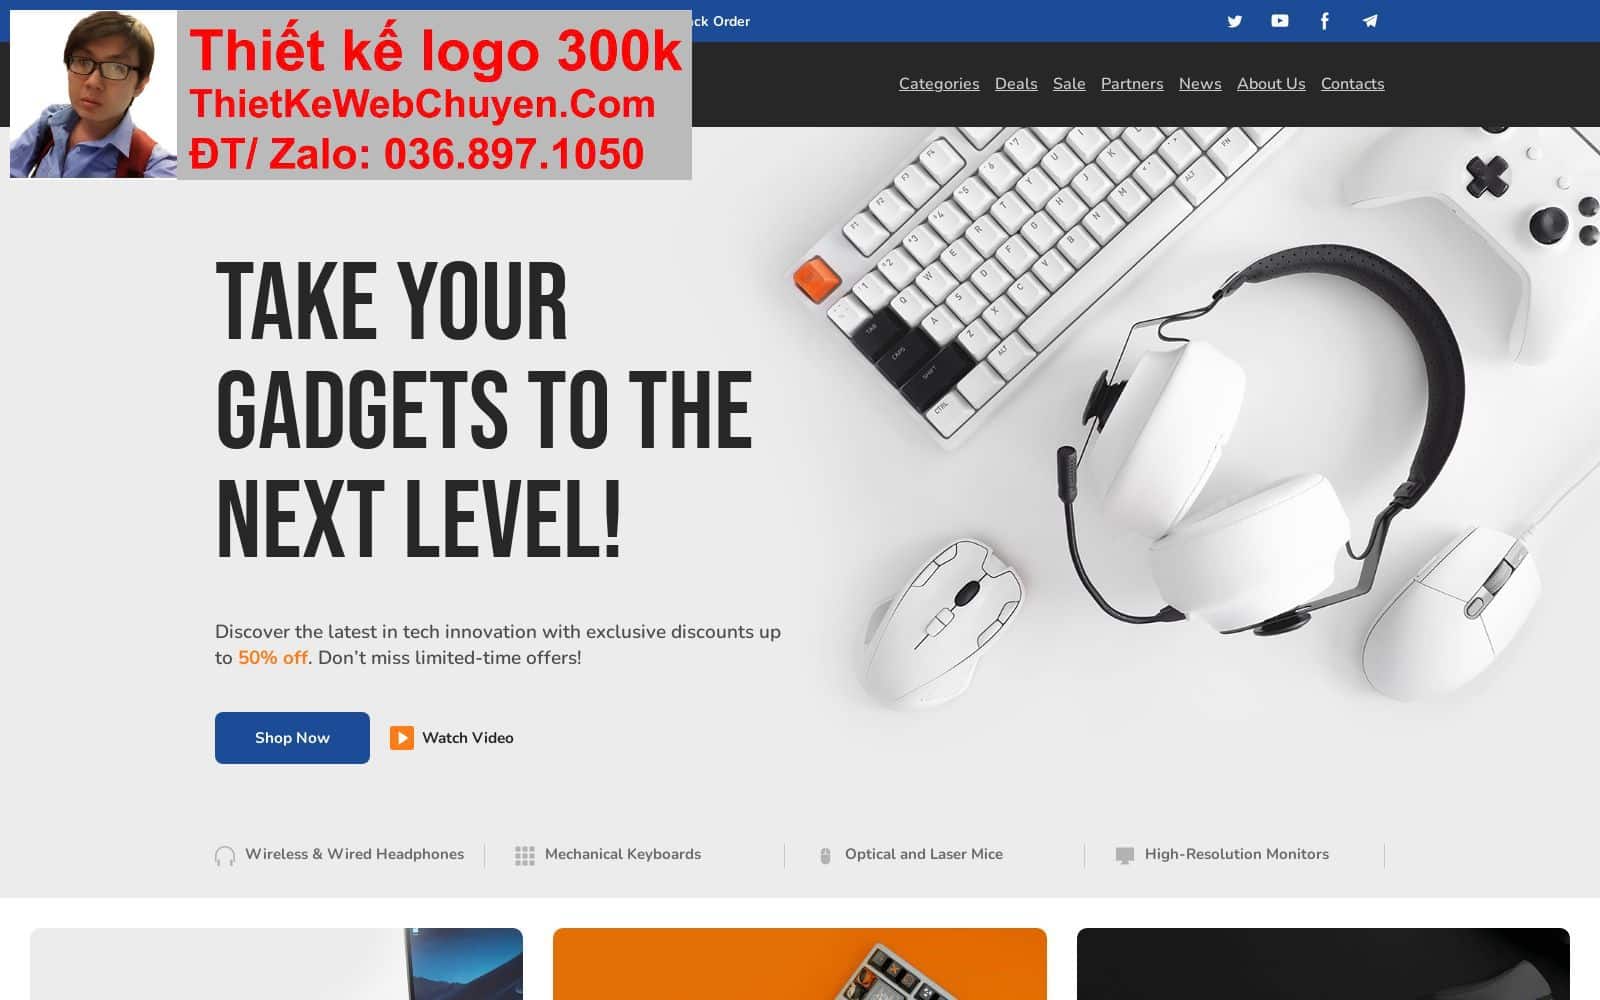Viewport: 1600px width, 1000px height.
Task: Click the monitor icon in category strip
Action: [x=1125, y=855]
